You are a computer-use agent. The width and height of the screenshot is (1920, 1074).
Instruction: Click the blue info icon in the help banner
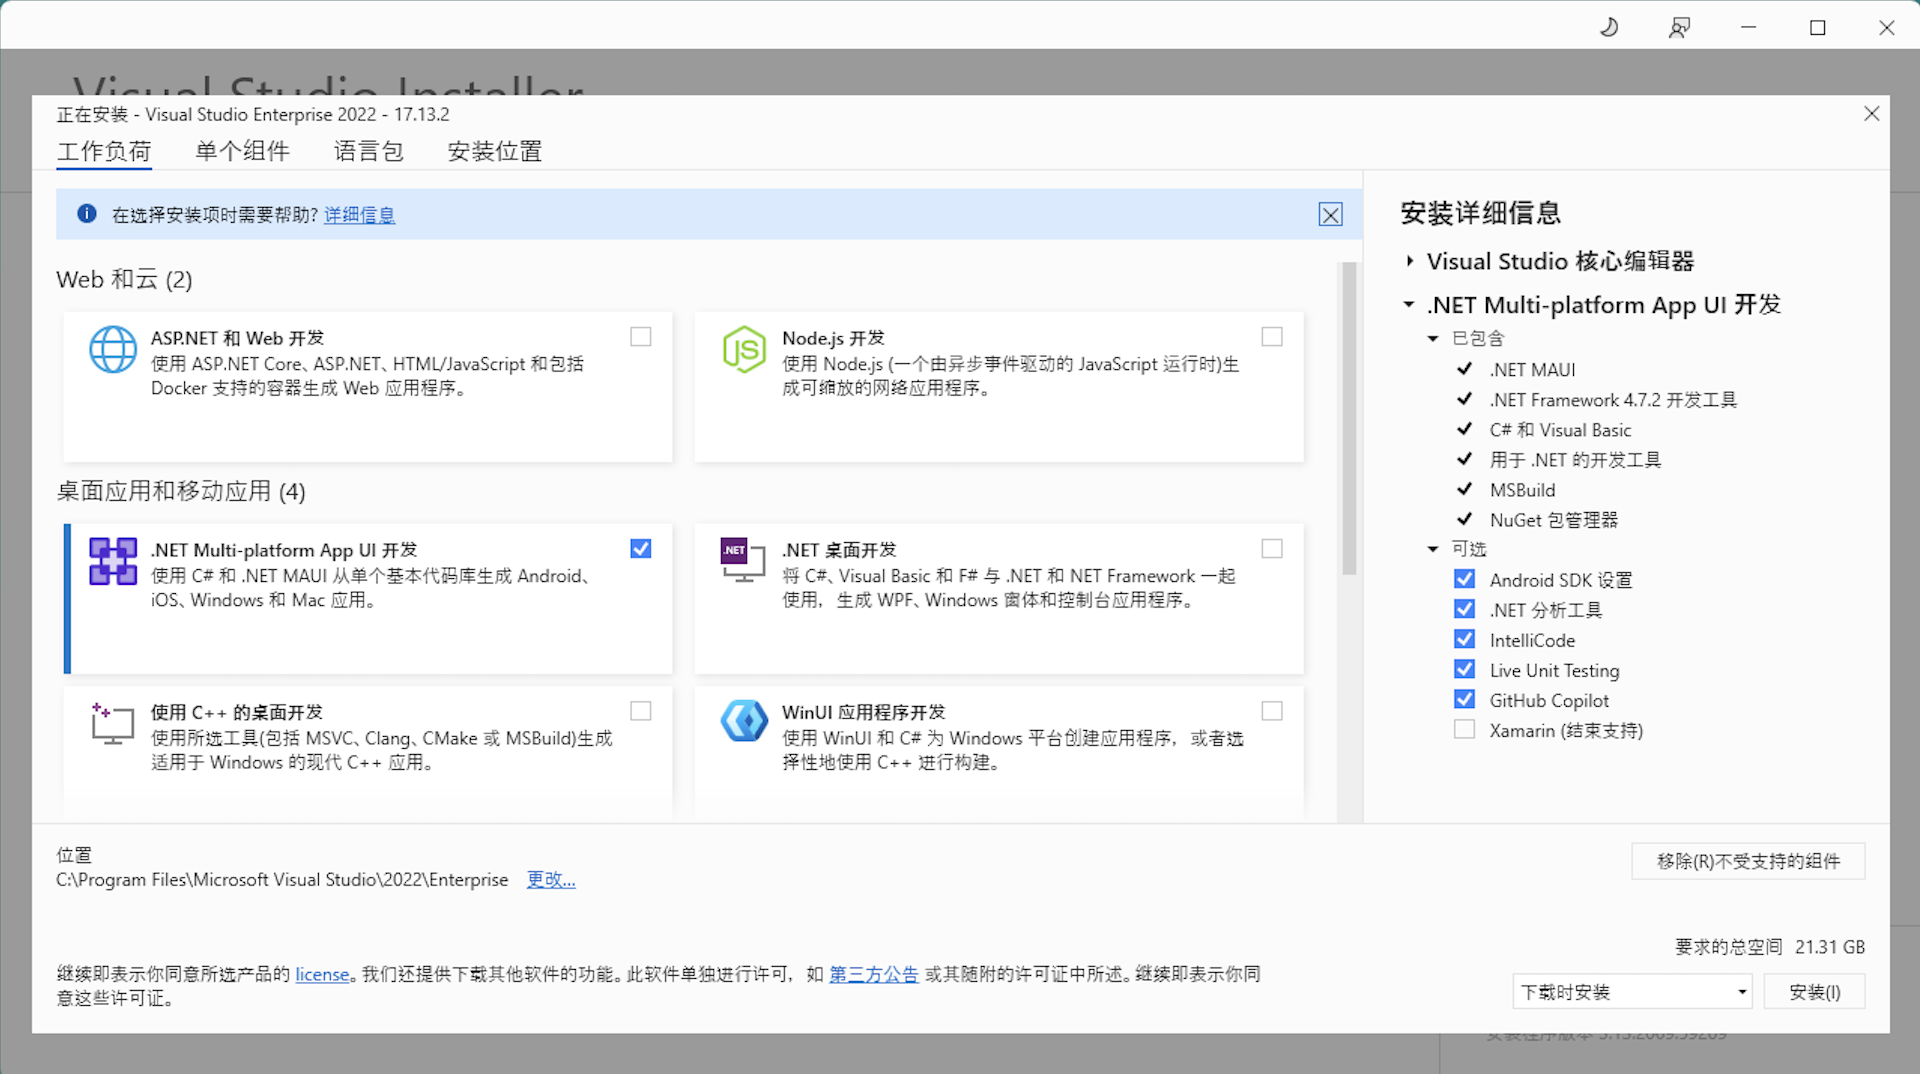pyautogui.click(x=87, y=214)
